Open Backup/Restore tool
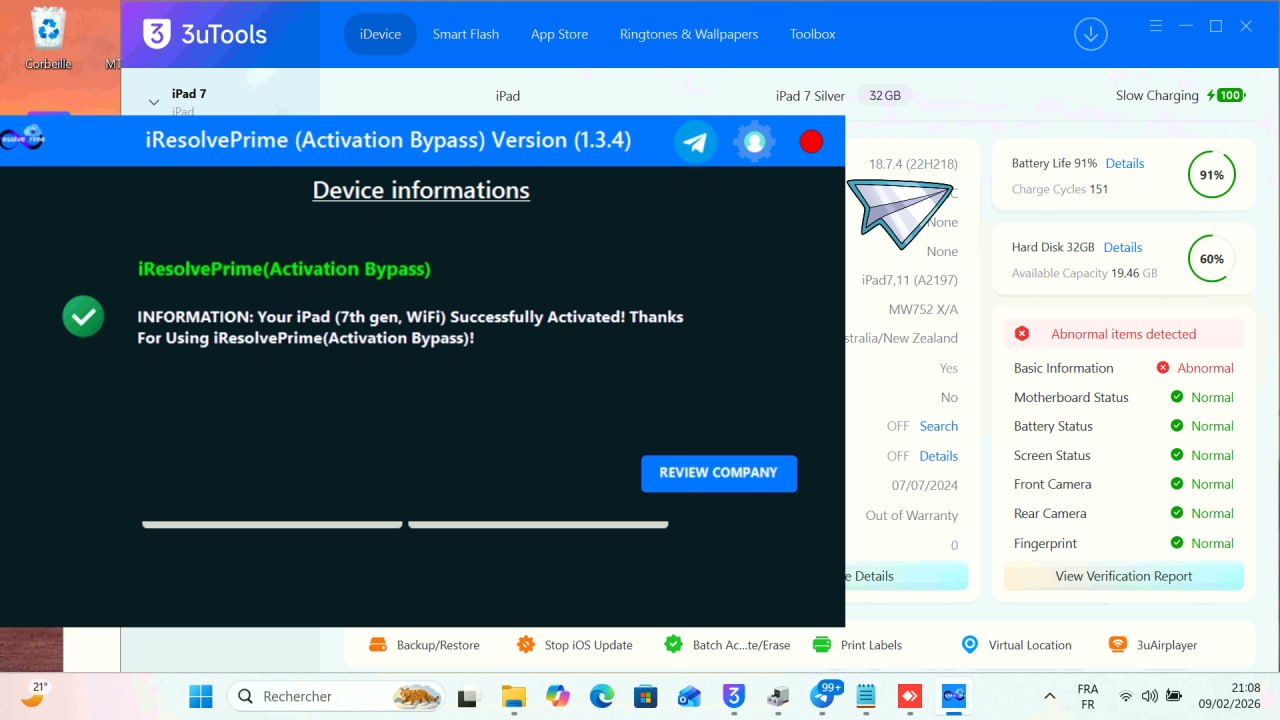Viewport: 1280px width, 720px height. [x=424, y=645]
